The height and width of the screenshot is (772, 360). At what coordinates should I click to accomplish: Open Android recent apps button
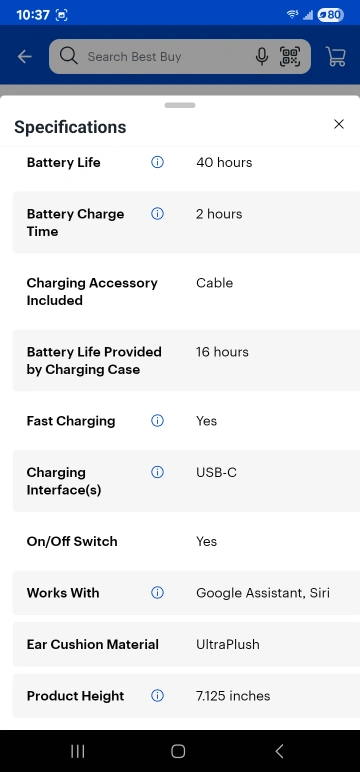click(78, 751)
